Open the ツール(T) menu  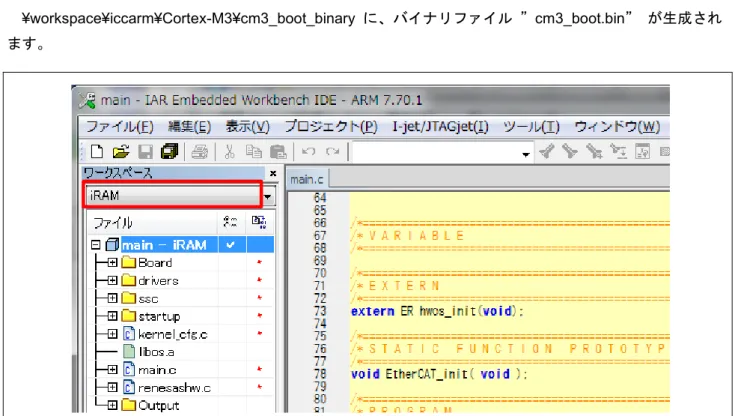click(531, 127)
